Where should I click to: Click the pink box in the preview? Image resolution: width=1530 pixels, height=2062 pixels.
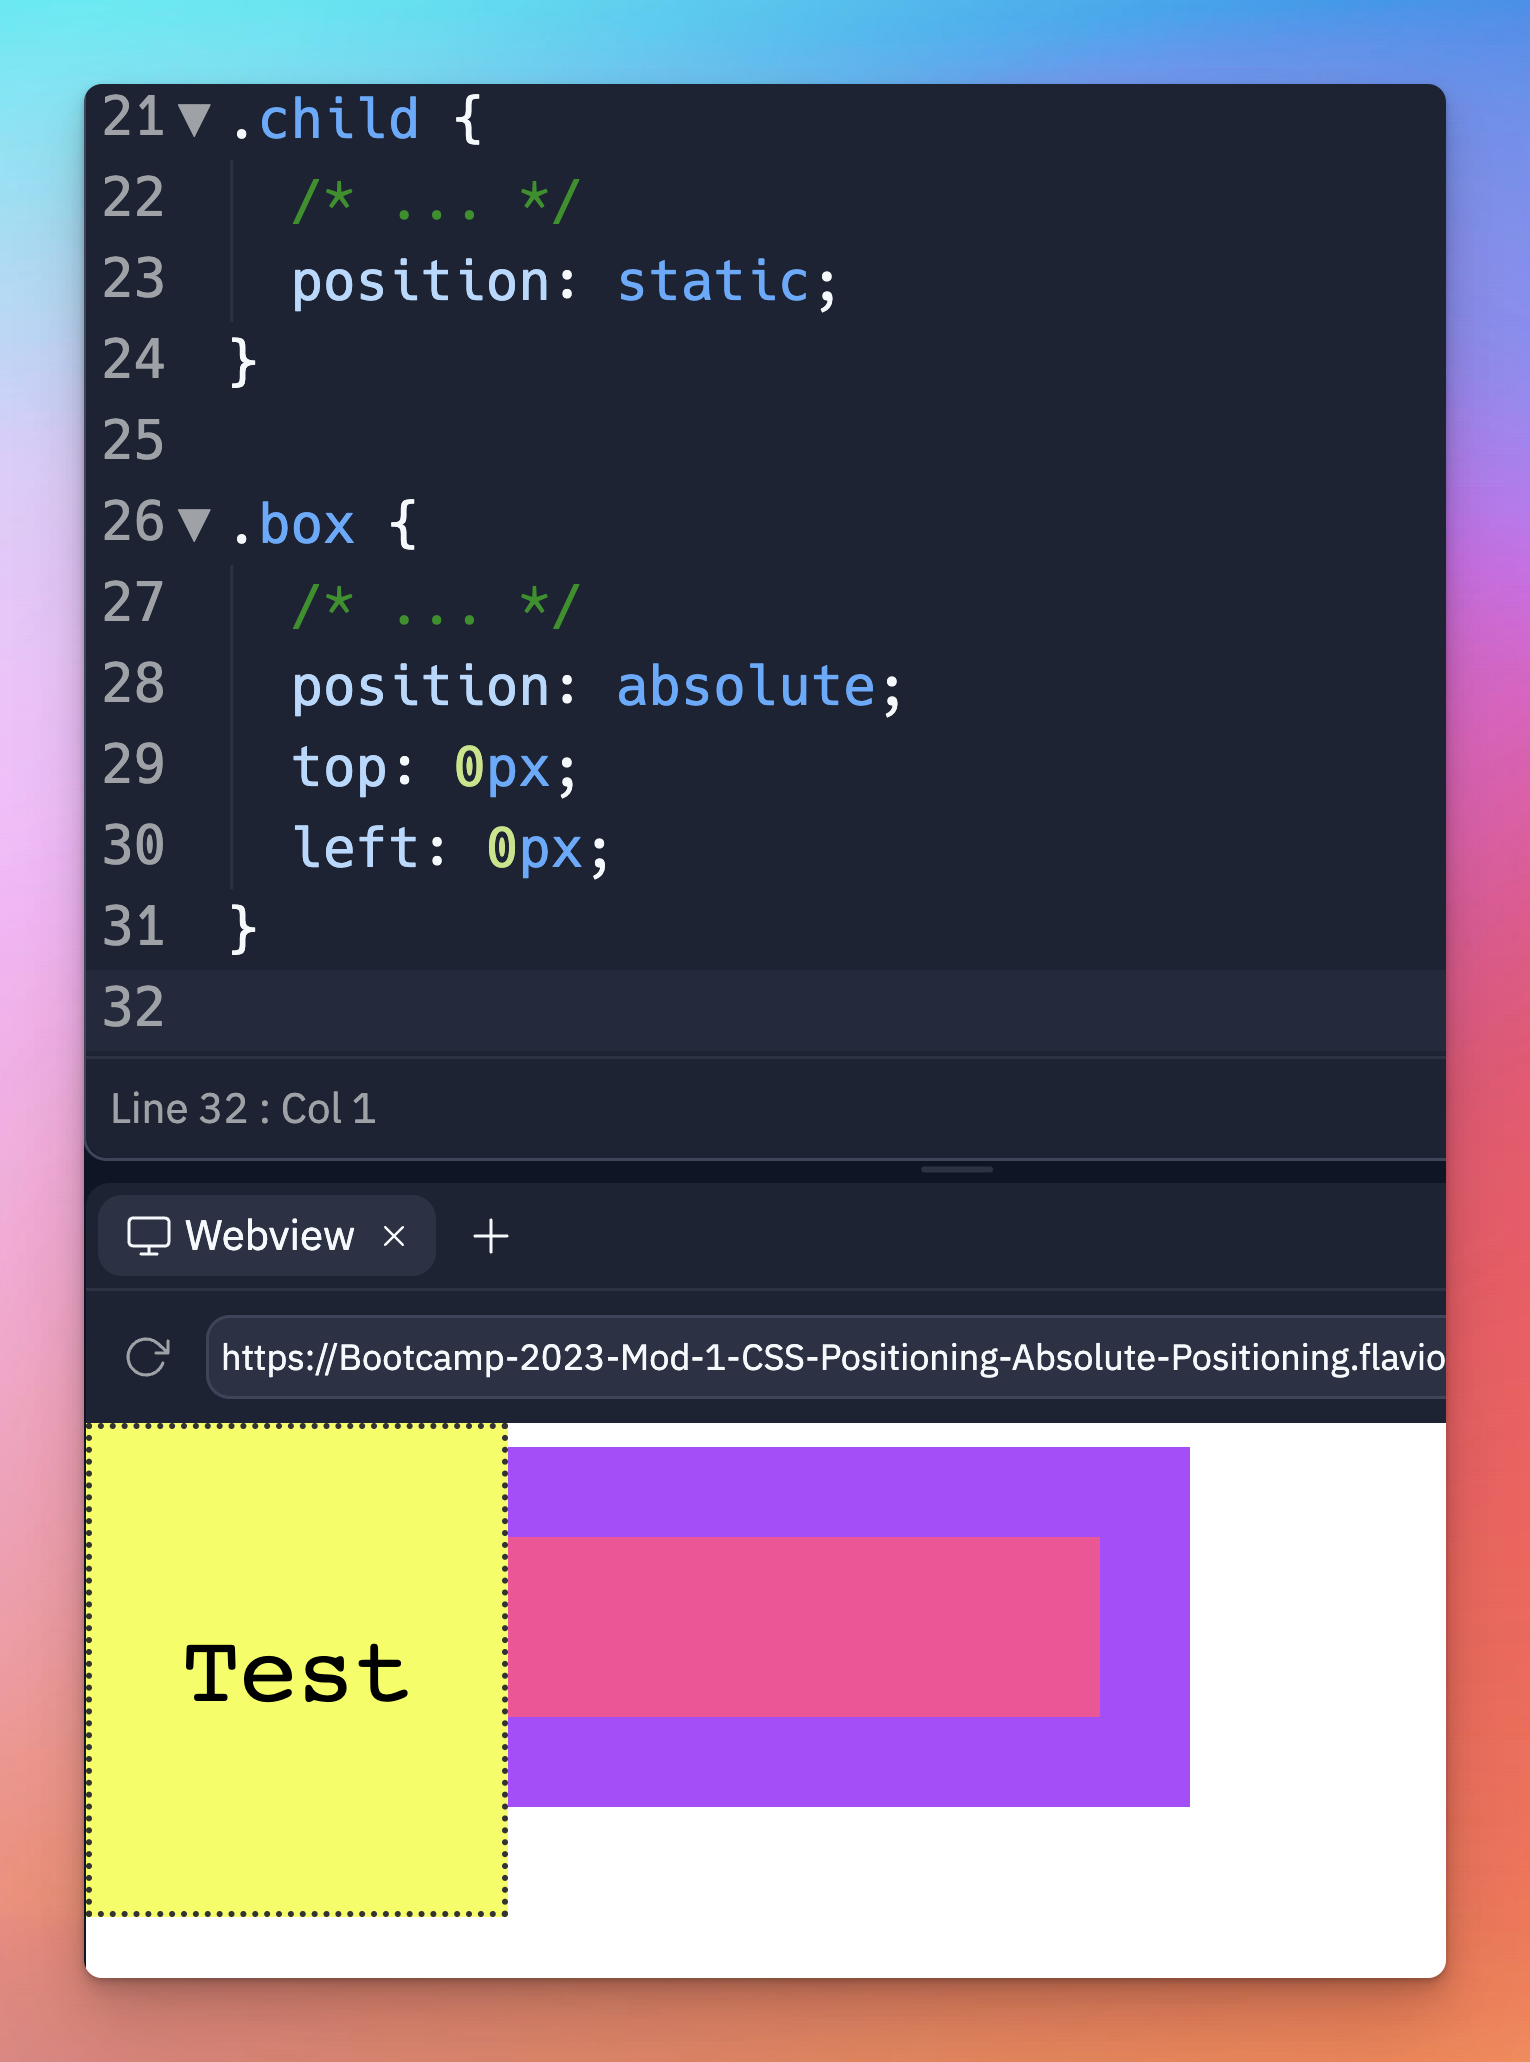[803, 1627]
